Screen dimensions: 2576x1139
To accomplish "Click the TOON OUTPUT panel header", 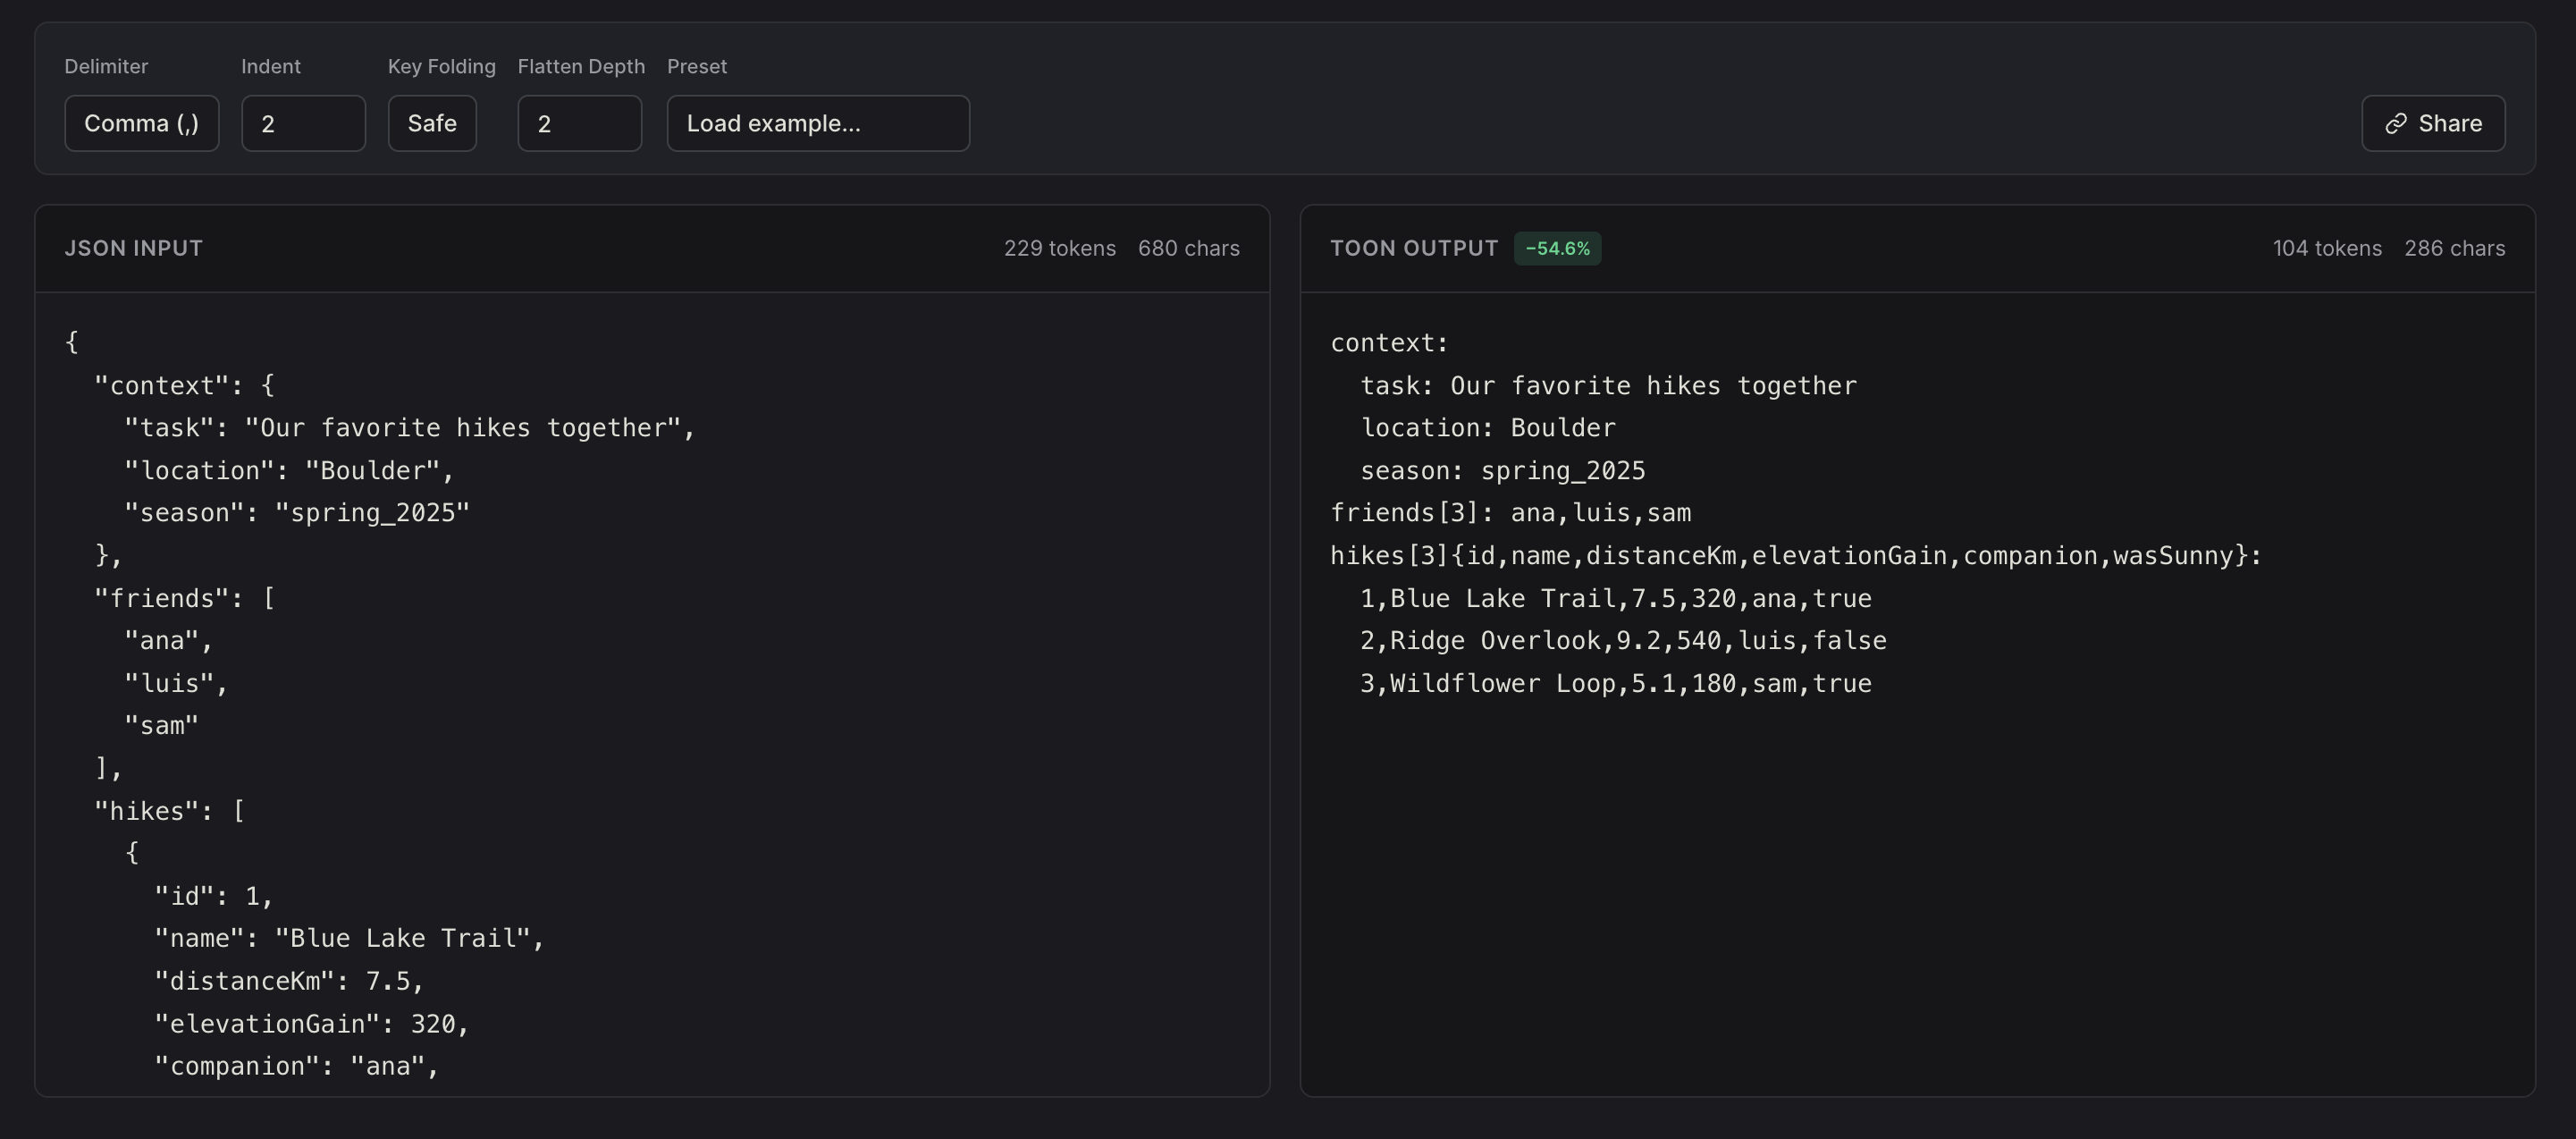I will (x=1414, y=247).
